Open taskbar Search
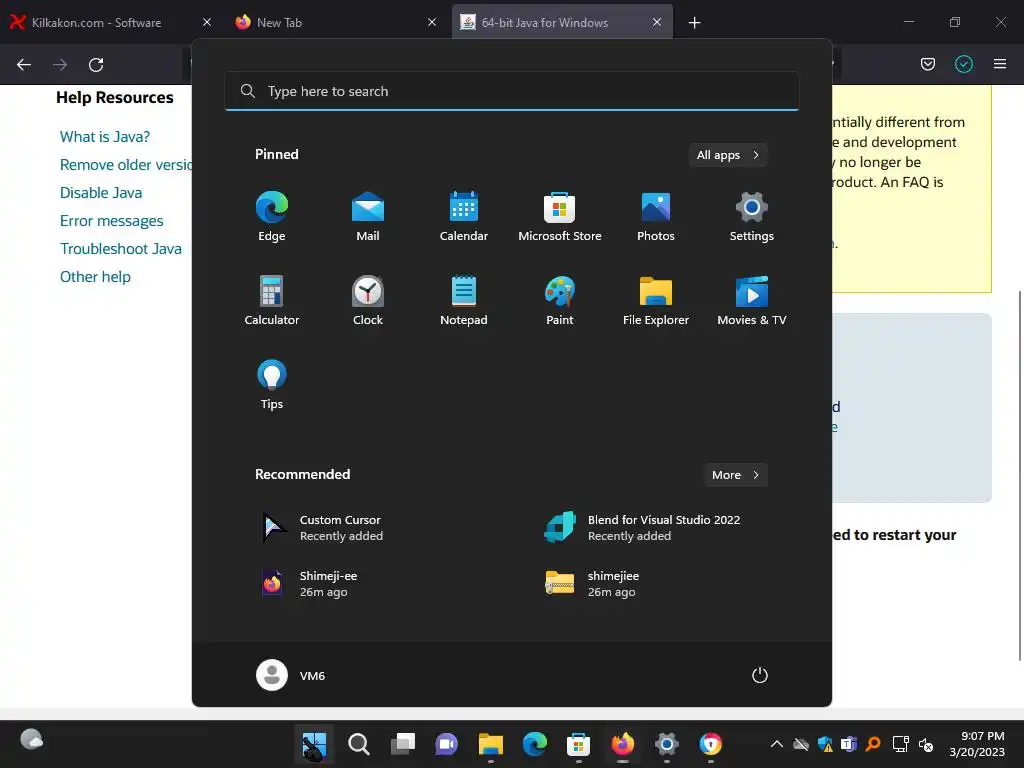Image resolution: width=1024 pixels, height=768 pixels. [359, 744]
